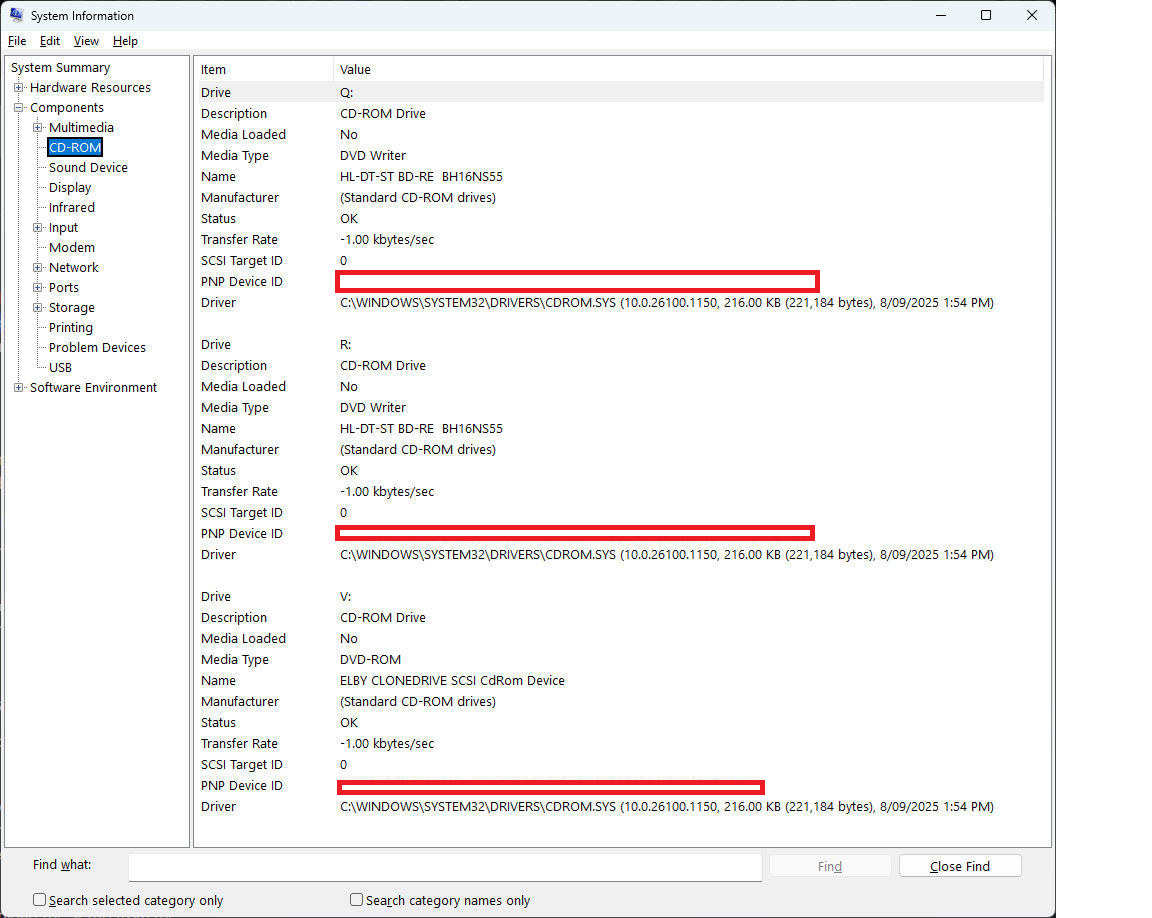Open the View menu
This screenshot has height=918, width=1152.
pyautogui.click(x=86, y=41)
